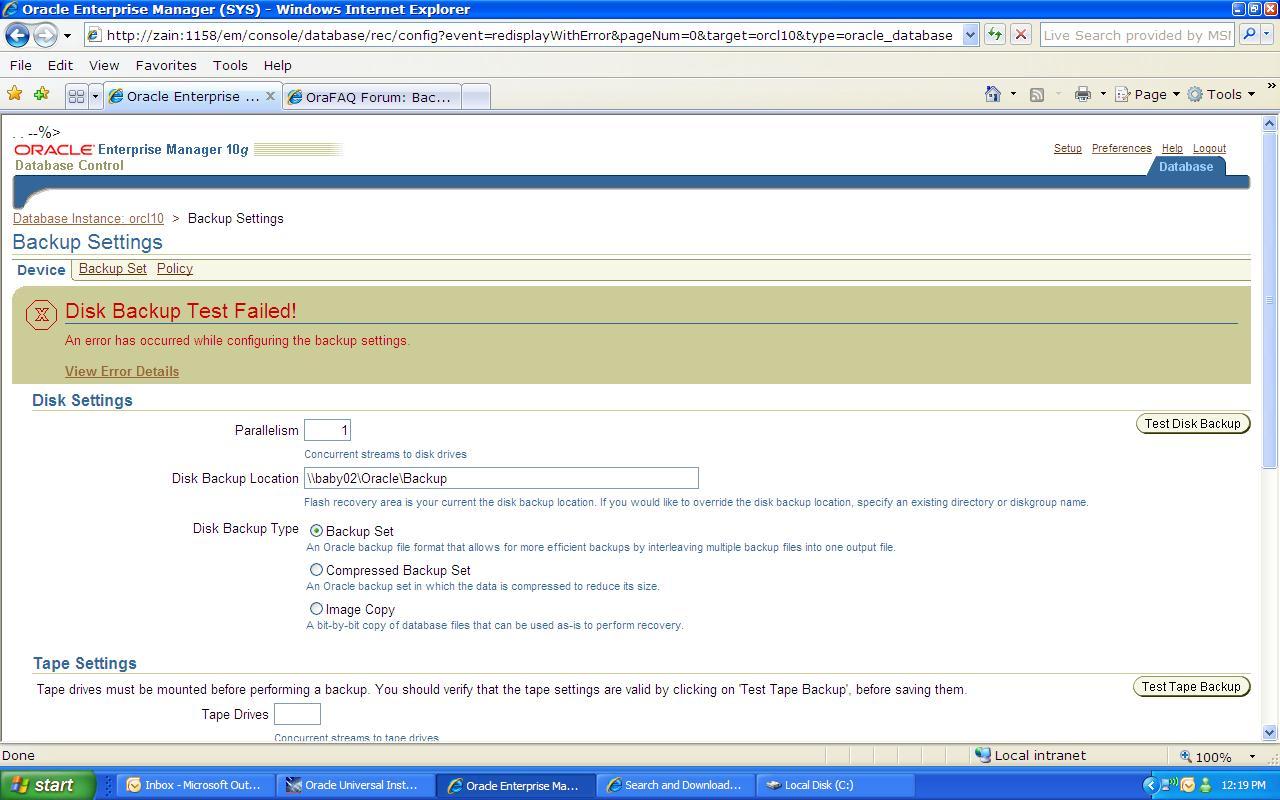The image size is (1280, 800).
Task: Click the Stop loading X icon
Action: (1021, 34)
